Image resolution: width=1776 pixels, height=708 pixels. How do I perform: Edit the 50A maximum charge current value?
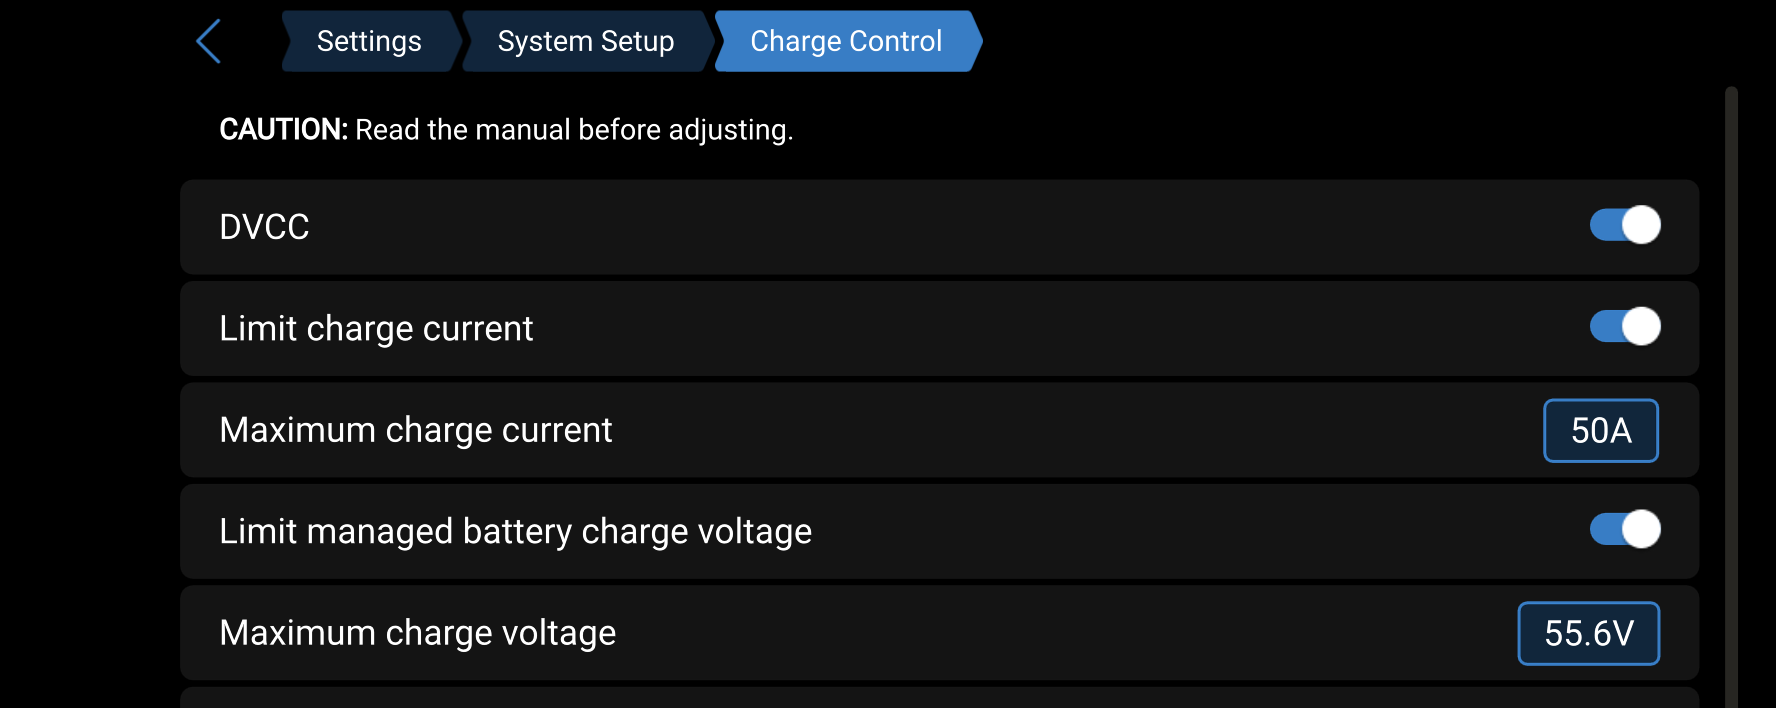point(1600,431)
